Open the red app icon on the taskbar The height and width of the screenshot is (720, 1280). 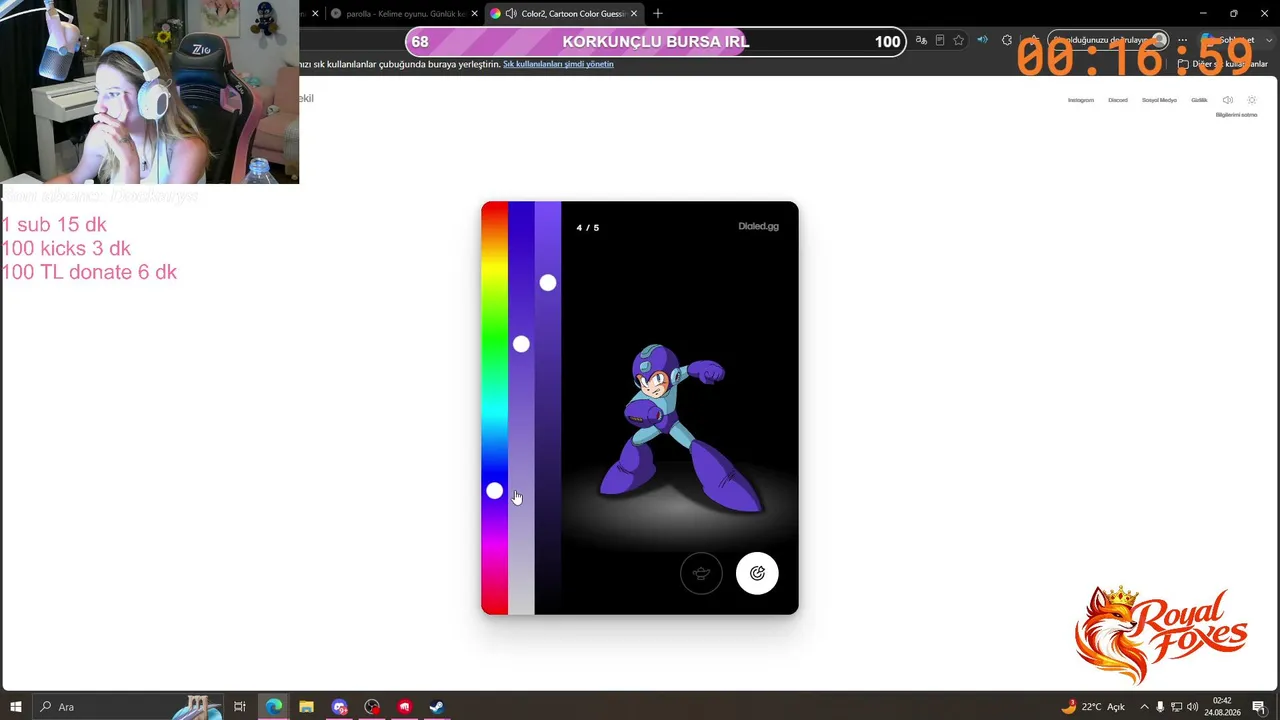tap(404, 707)
